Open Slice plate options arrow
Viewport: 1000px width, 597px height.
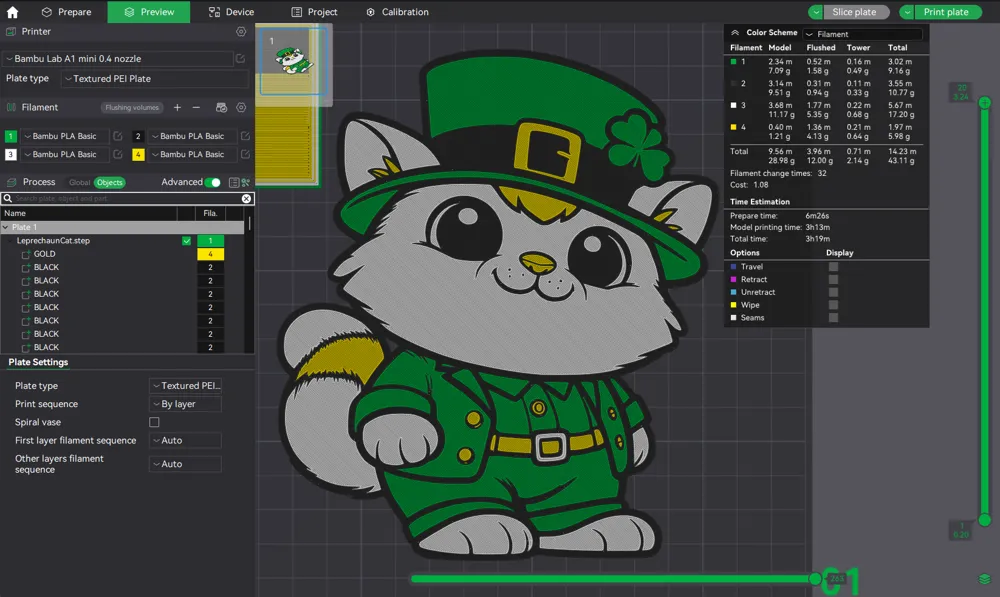pyautogui.click(x=816, y=12)
